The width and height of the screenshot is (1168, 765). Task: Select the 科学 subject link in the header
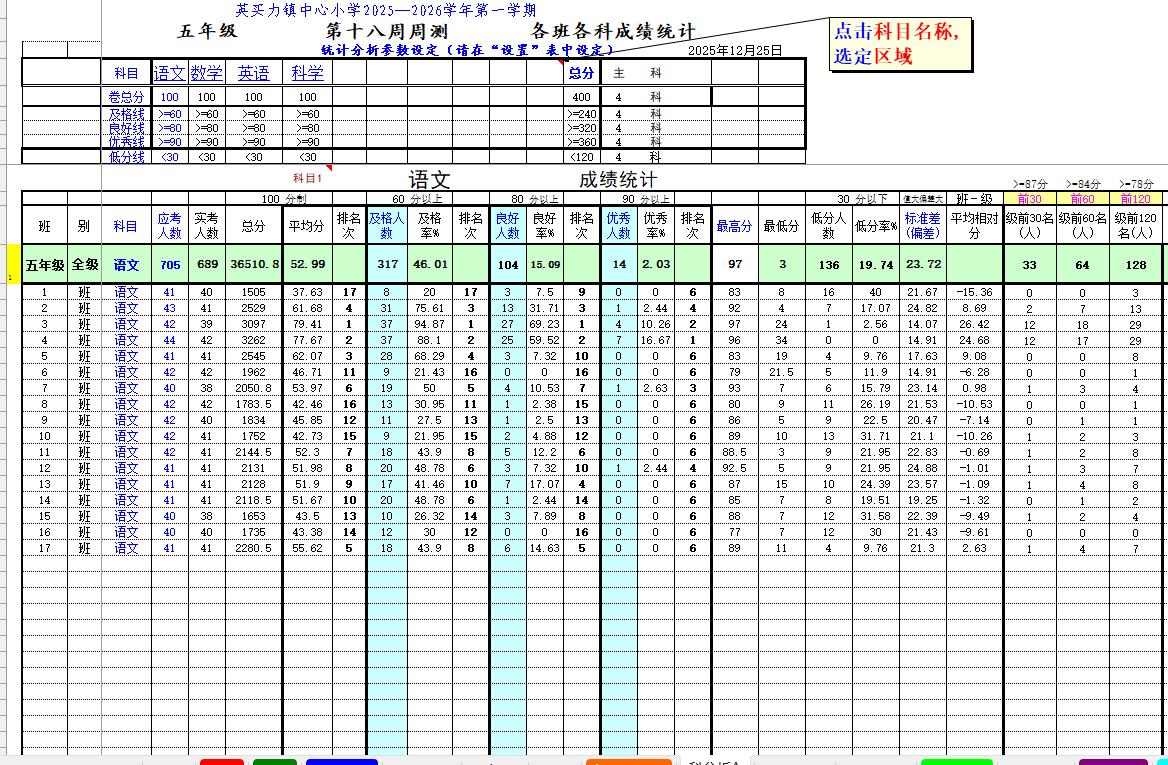307,73
